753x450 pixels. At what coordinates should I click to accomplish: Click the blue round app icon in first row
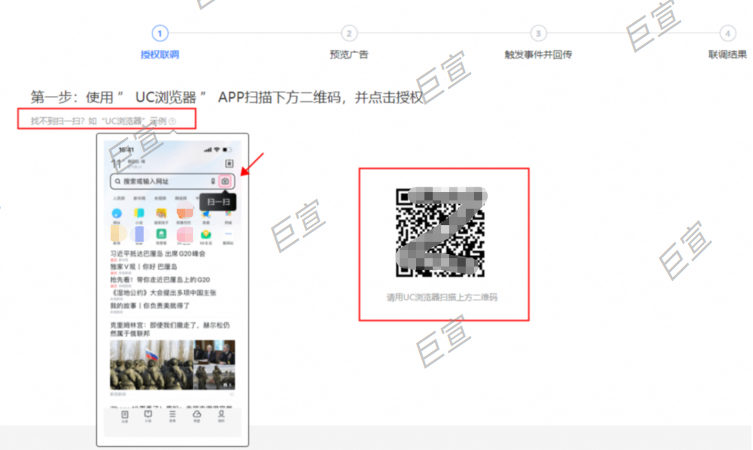117,213
